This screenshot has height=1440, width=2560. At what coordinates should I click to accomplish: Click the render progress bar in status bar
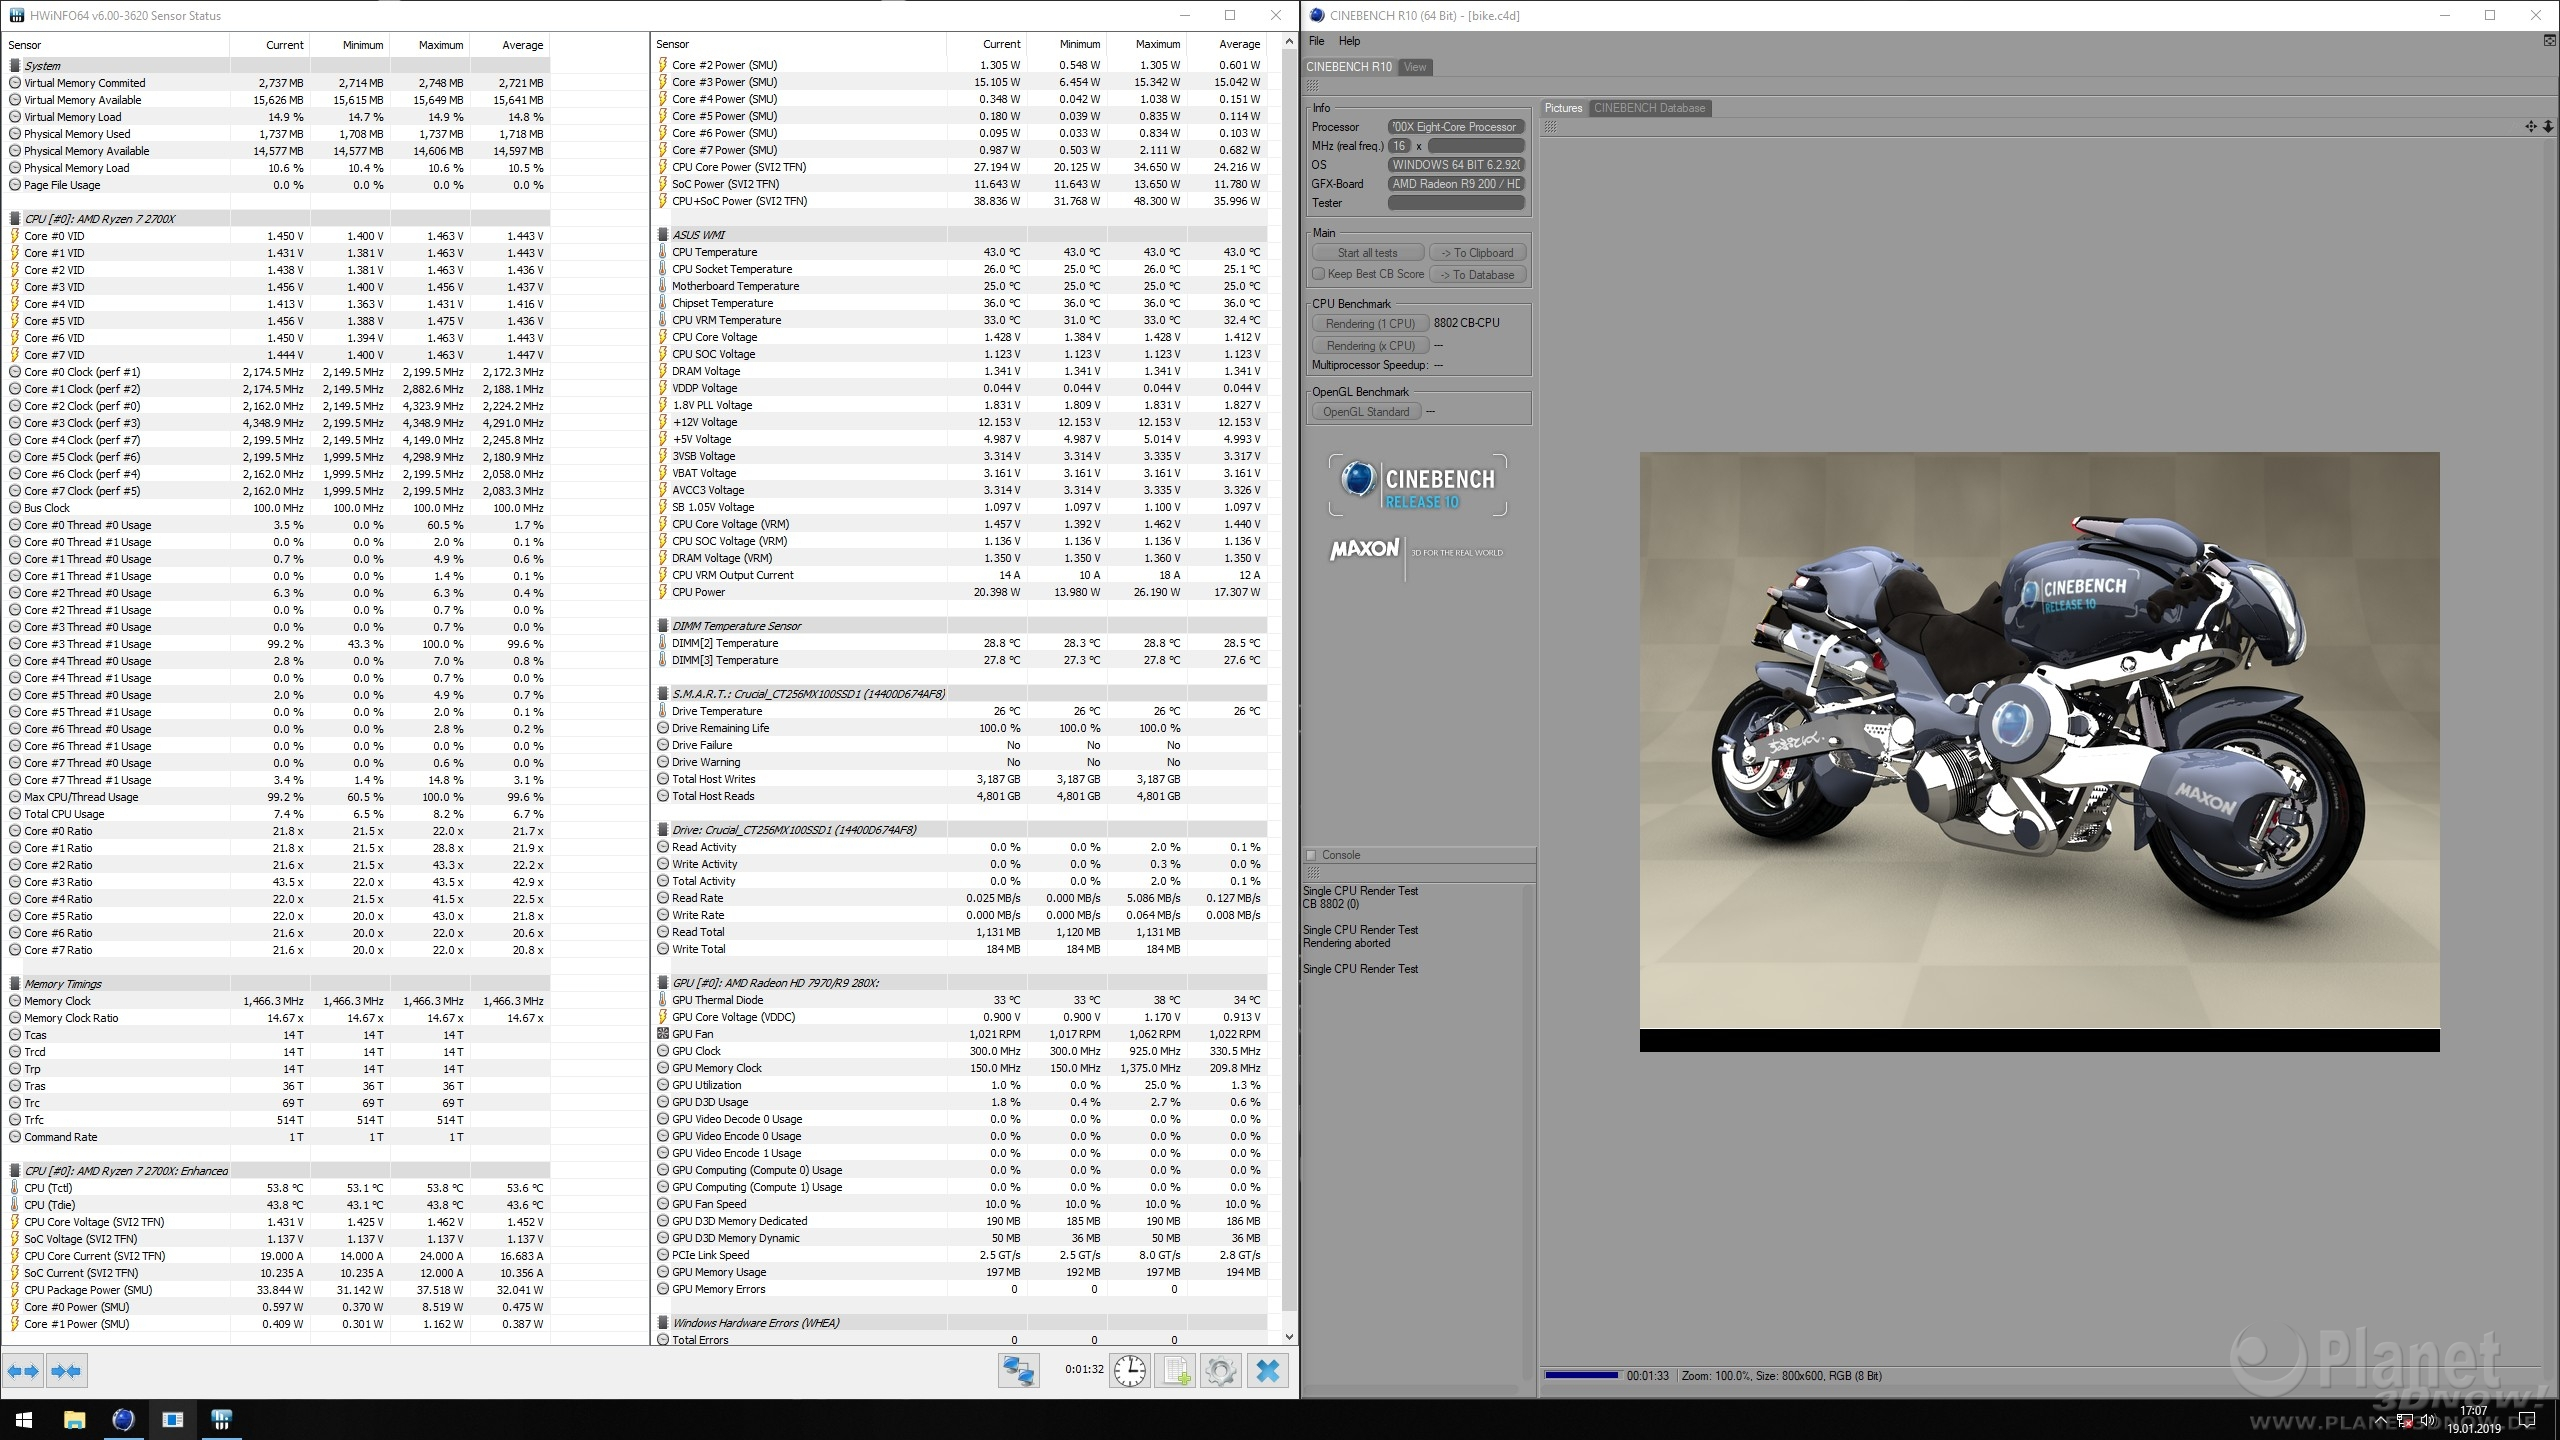click(x=1581, y=1376)
